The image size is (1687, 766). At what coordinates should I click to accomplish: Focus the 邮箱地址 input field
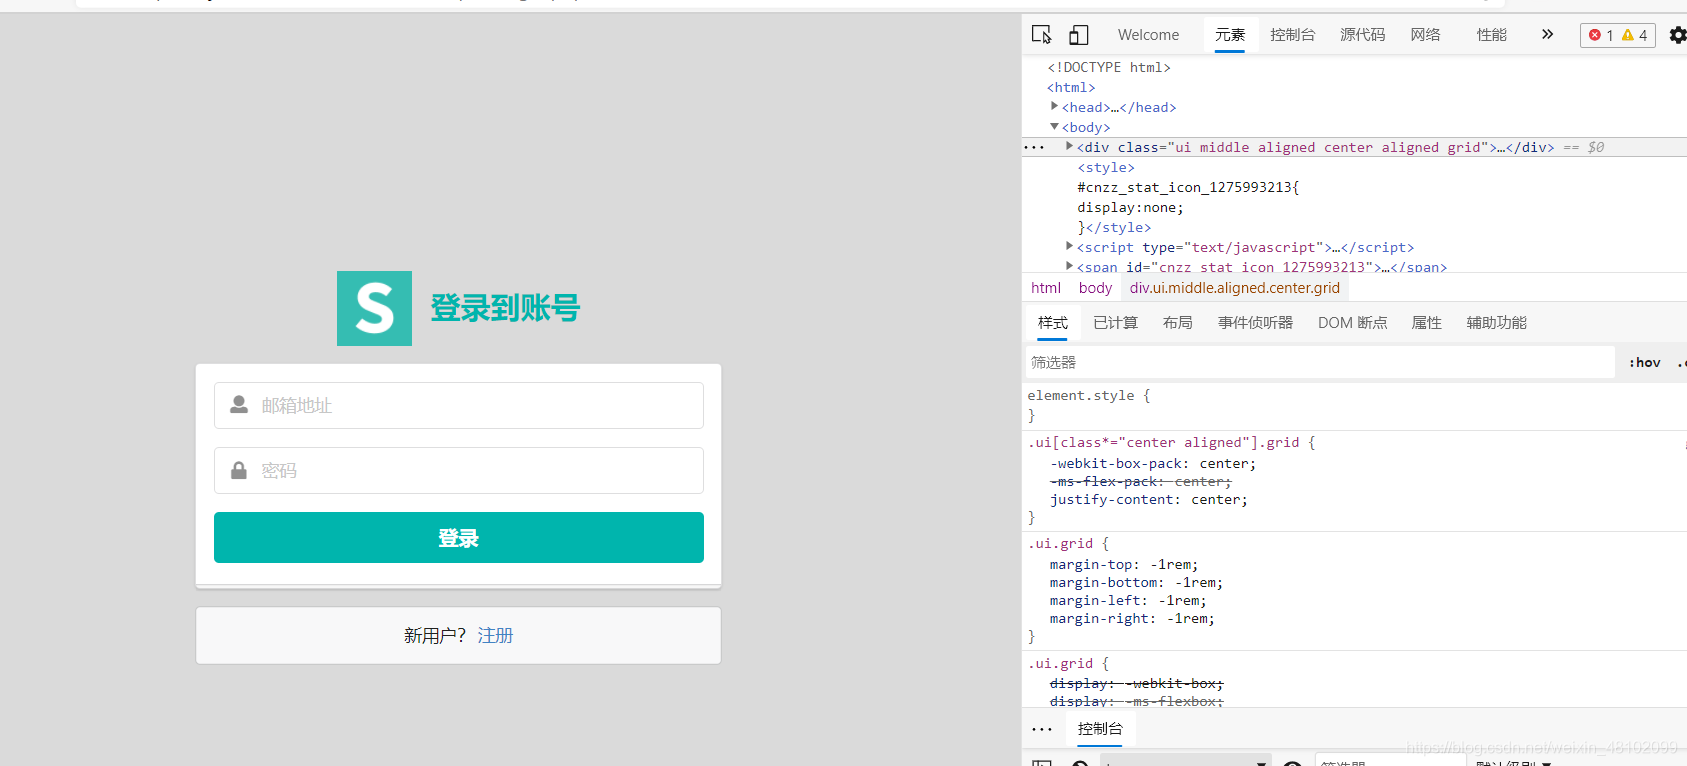click(x=459, y=405)
